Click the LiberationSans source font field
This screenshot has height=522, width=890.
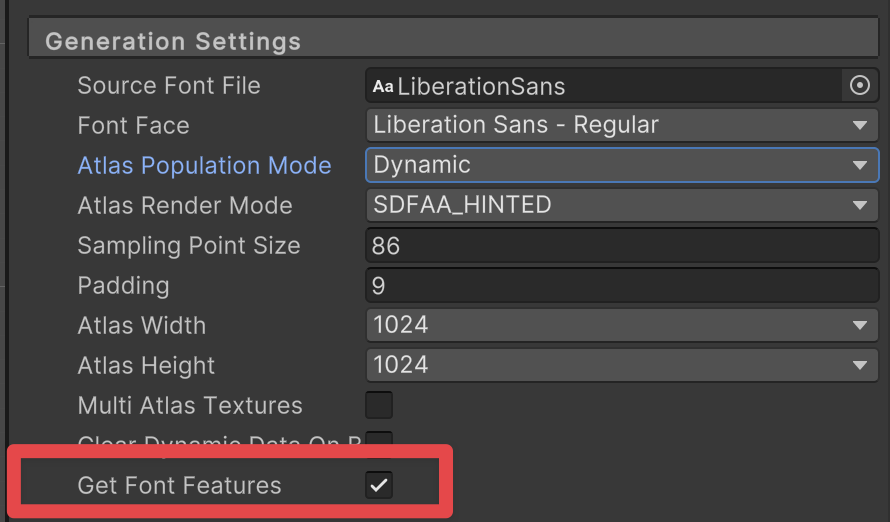(600, 86)
